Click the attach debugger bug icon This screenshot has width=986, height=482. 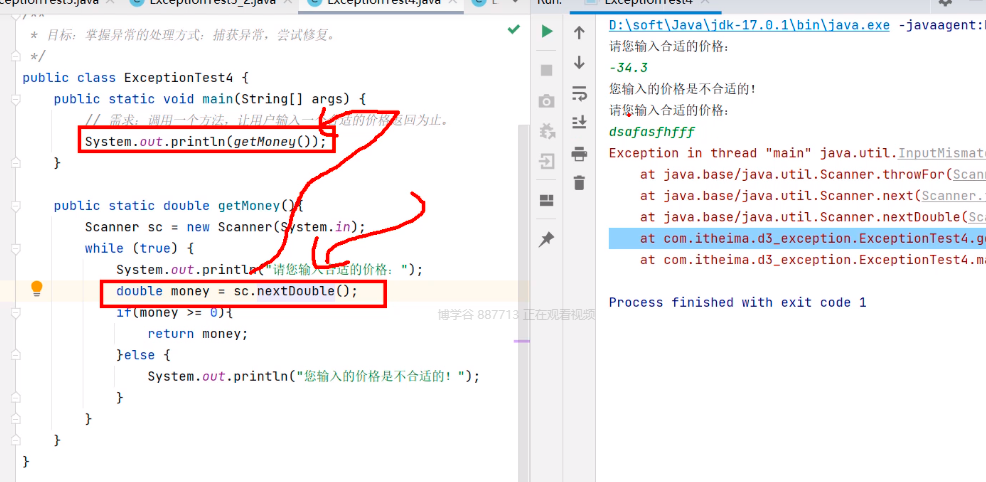point(547,131)
